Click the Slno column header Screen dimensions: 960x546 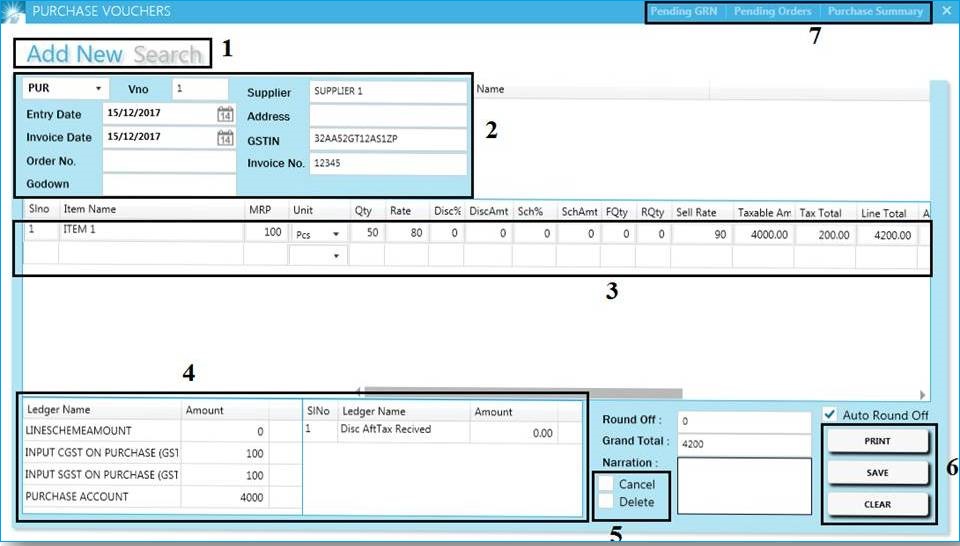(40, 209)
